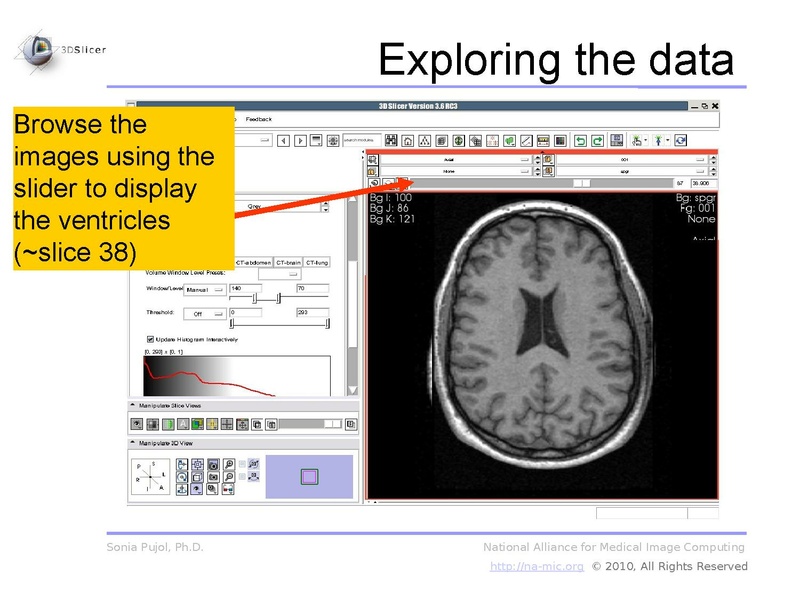800x600 pixels.
Task: Select the CT-brain preset button
Action: click(287, 262)
